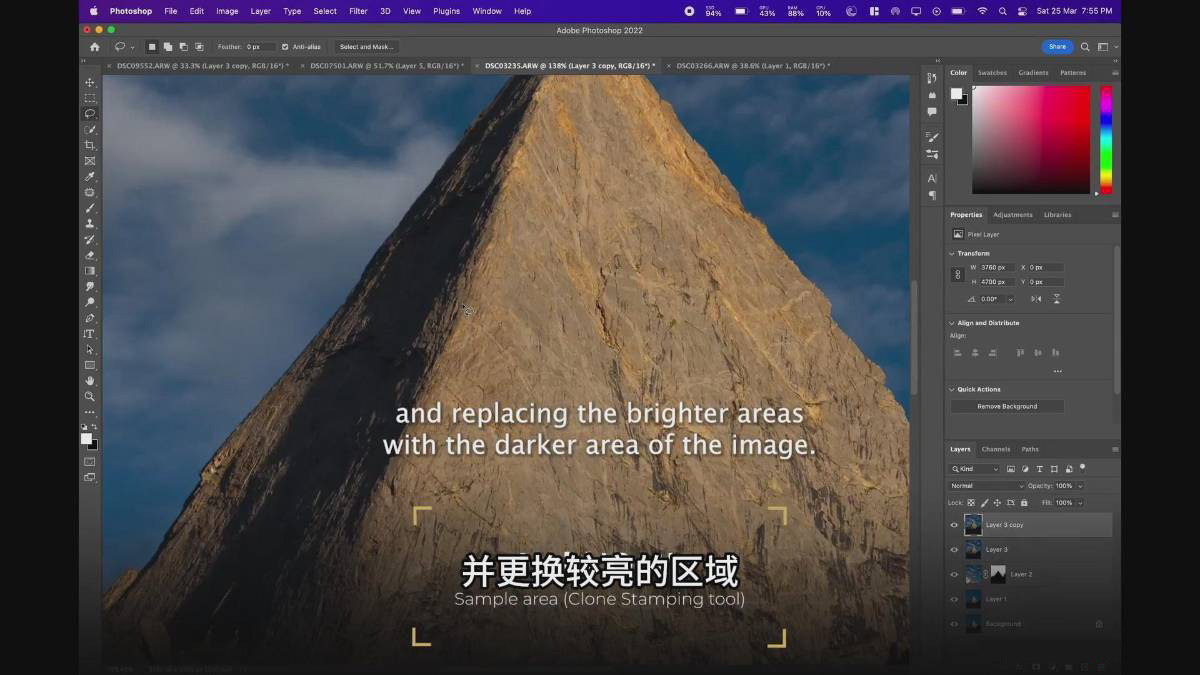The image size is (1200, 675).
Task: Toggle the Anti-alias checkbox
Action: pyautogui.click(x=285, y=47)
